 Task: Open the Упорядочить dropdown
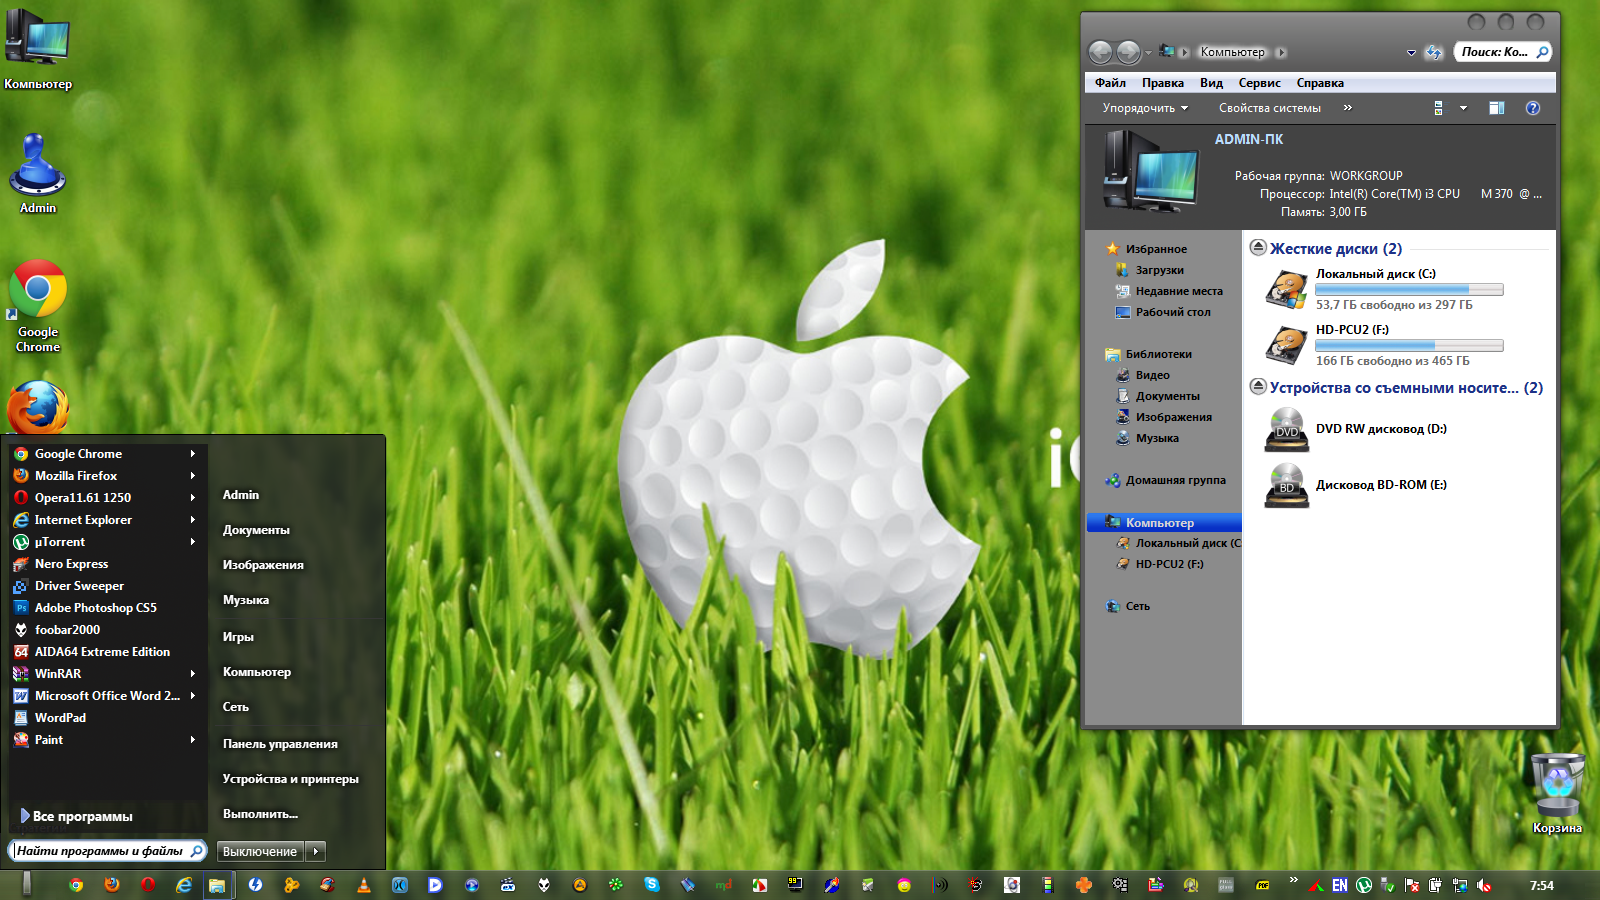pyautogui.click(x=1145, y=108)
